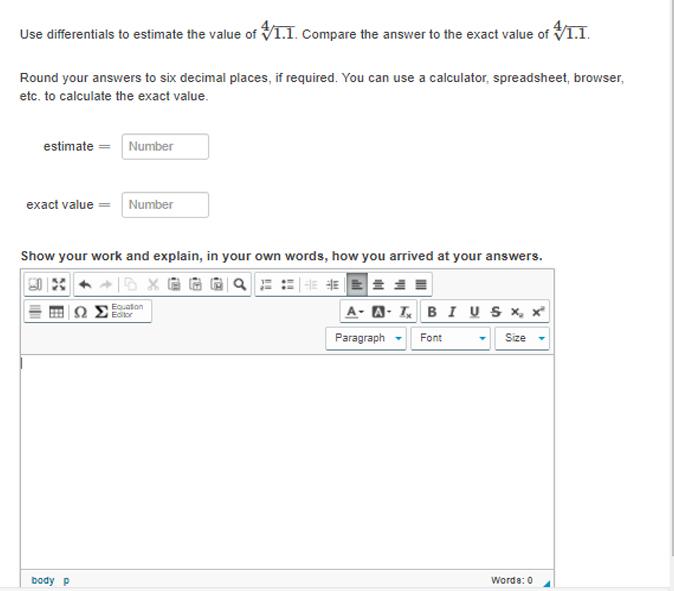Click the editor resize handle

click(547, 583)
